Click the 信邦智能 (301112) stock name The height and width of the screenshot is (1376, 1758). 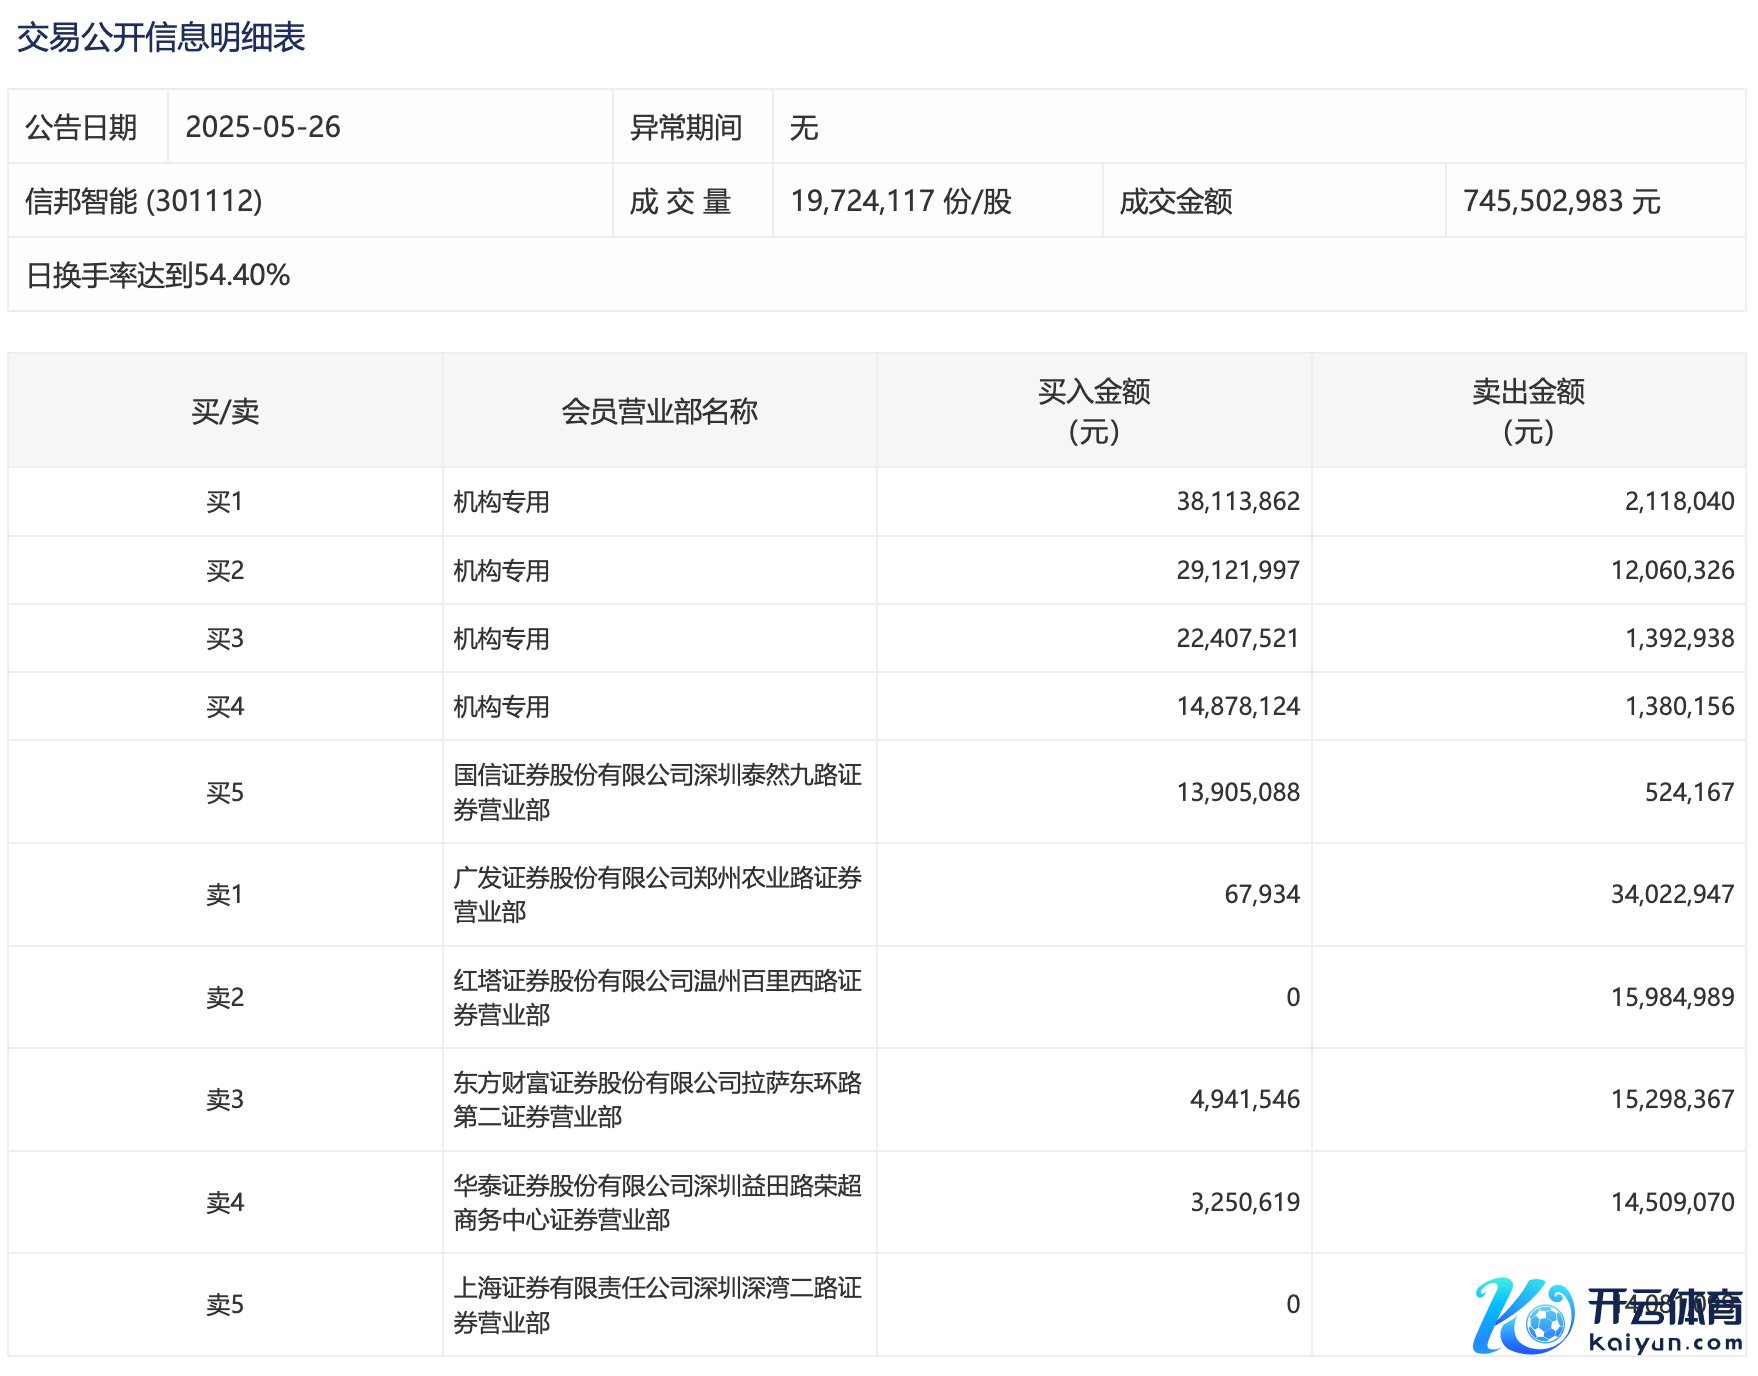click(144, 201)
